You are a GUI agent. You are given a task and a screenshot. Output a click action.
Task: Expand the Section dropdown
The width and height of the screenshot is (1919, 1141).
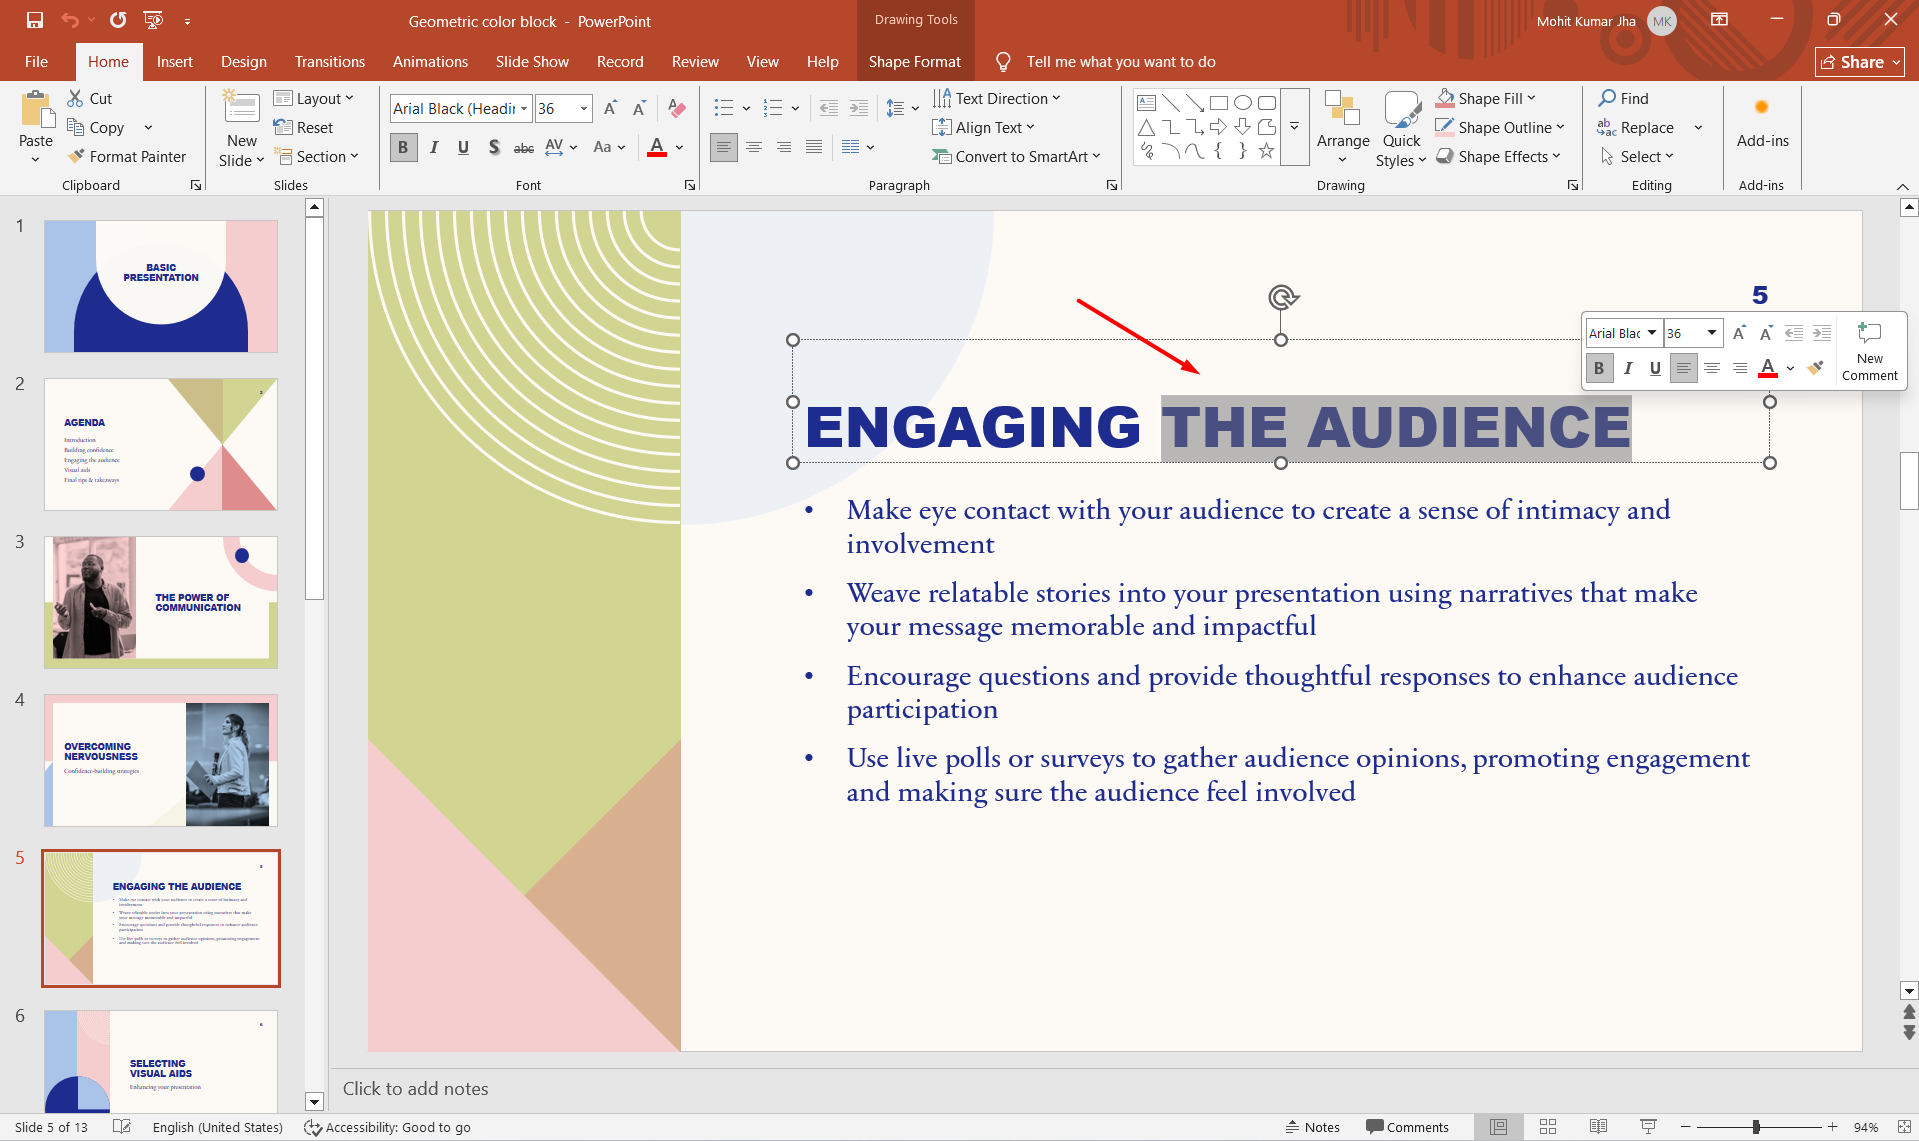coord(316,156)
